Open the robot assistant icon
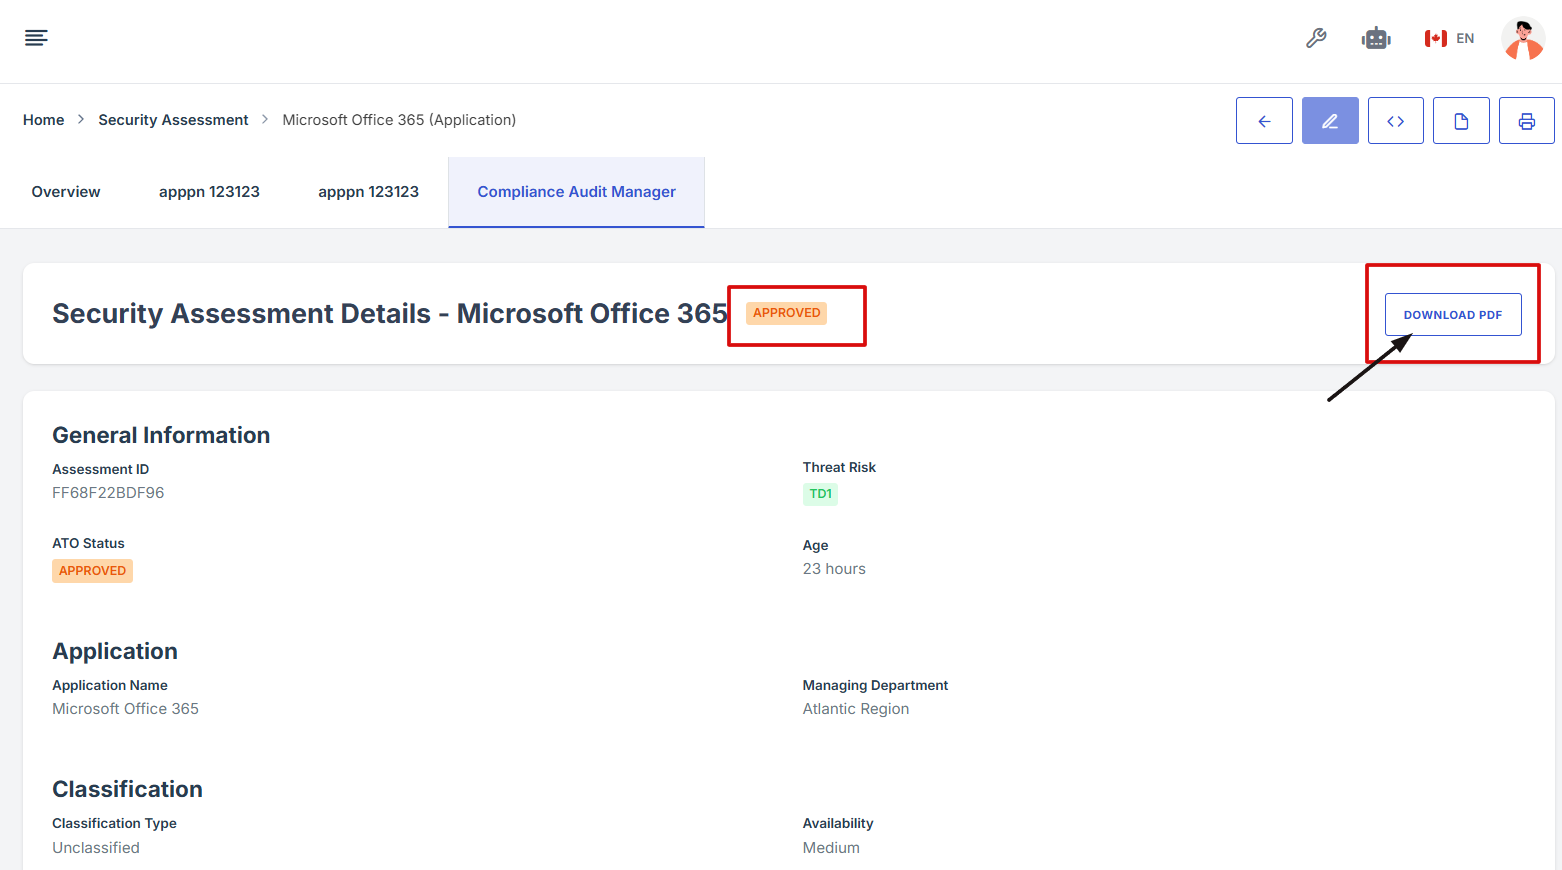Viewport: 1562px width, 870px height. (1376, 39)
